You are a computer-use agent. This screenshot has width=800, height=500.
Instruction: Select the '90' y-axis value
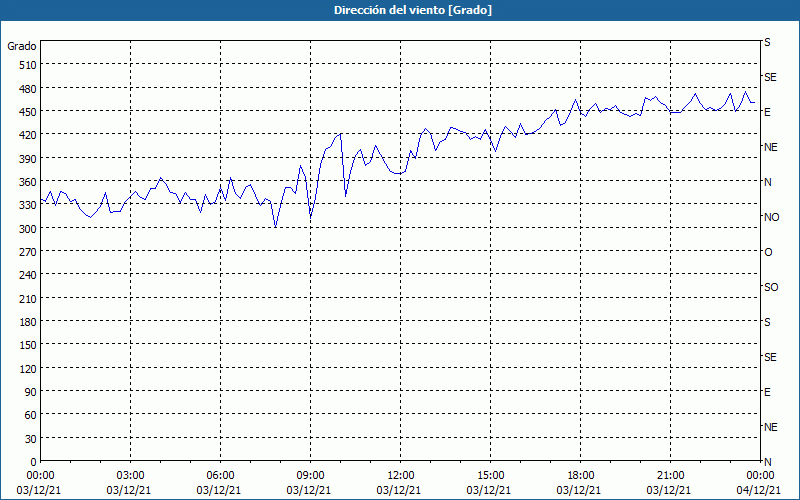pyautogui.click(x=31, y=392)
